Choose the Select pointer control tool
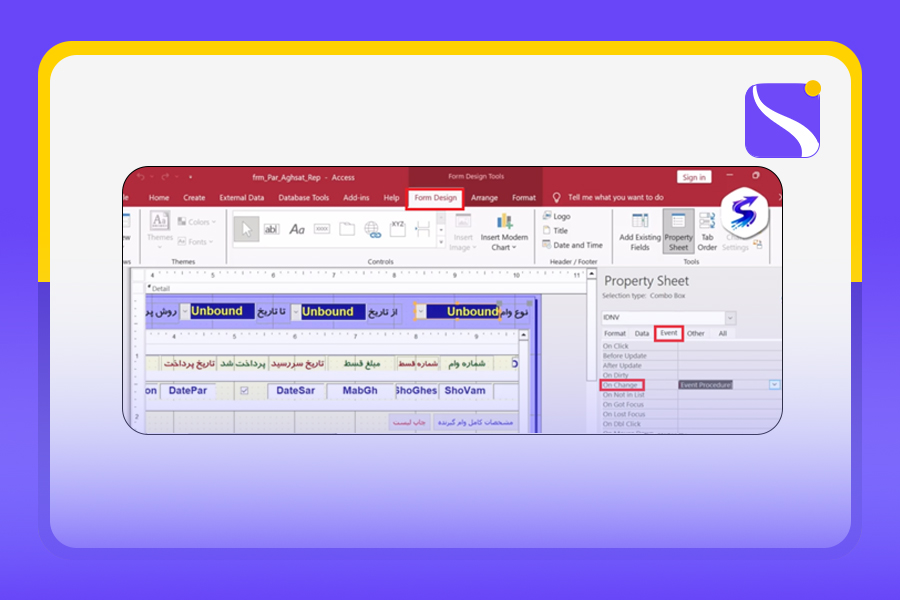Screen dimensions: 900x600 246,229
